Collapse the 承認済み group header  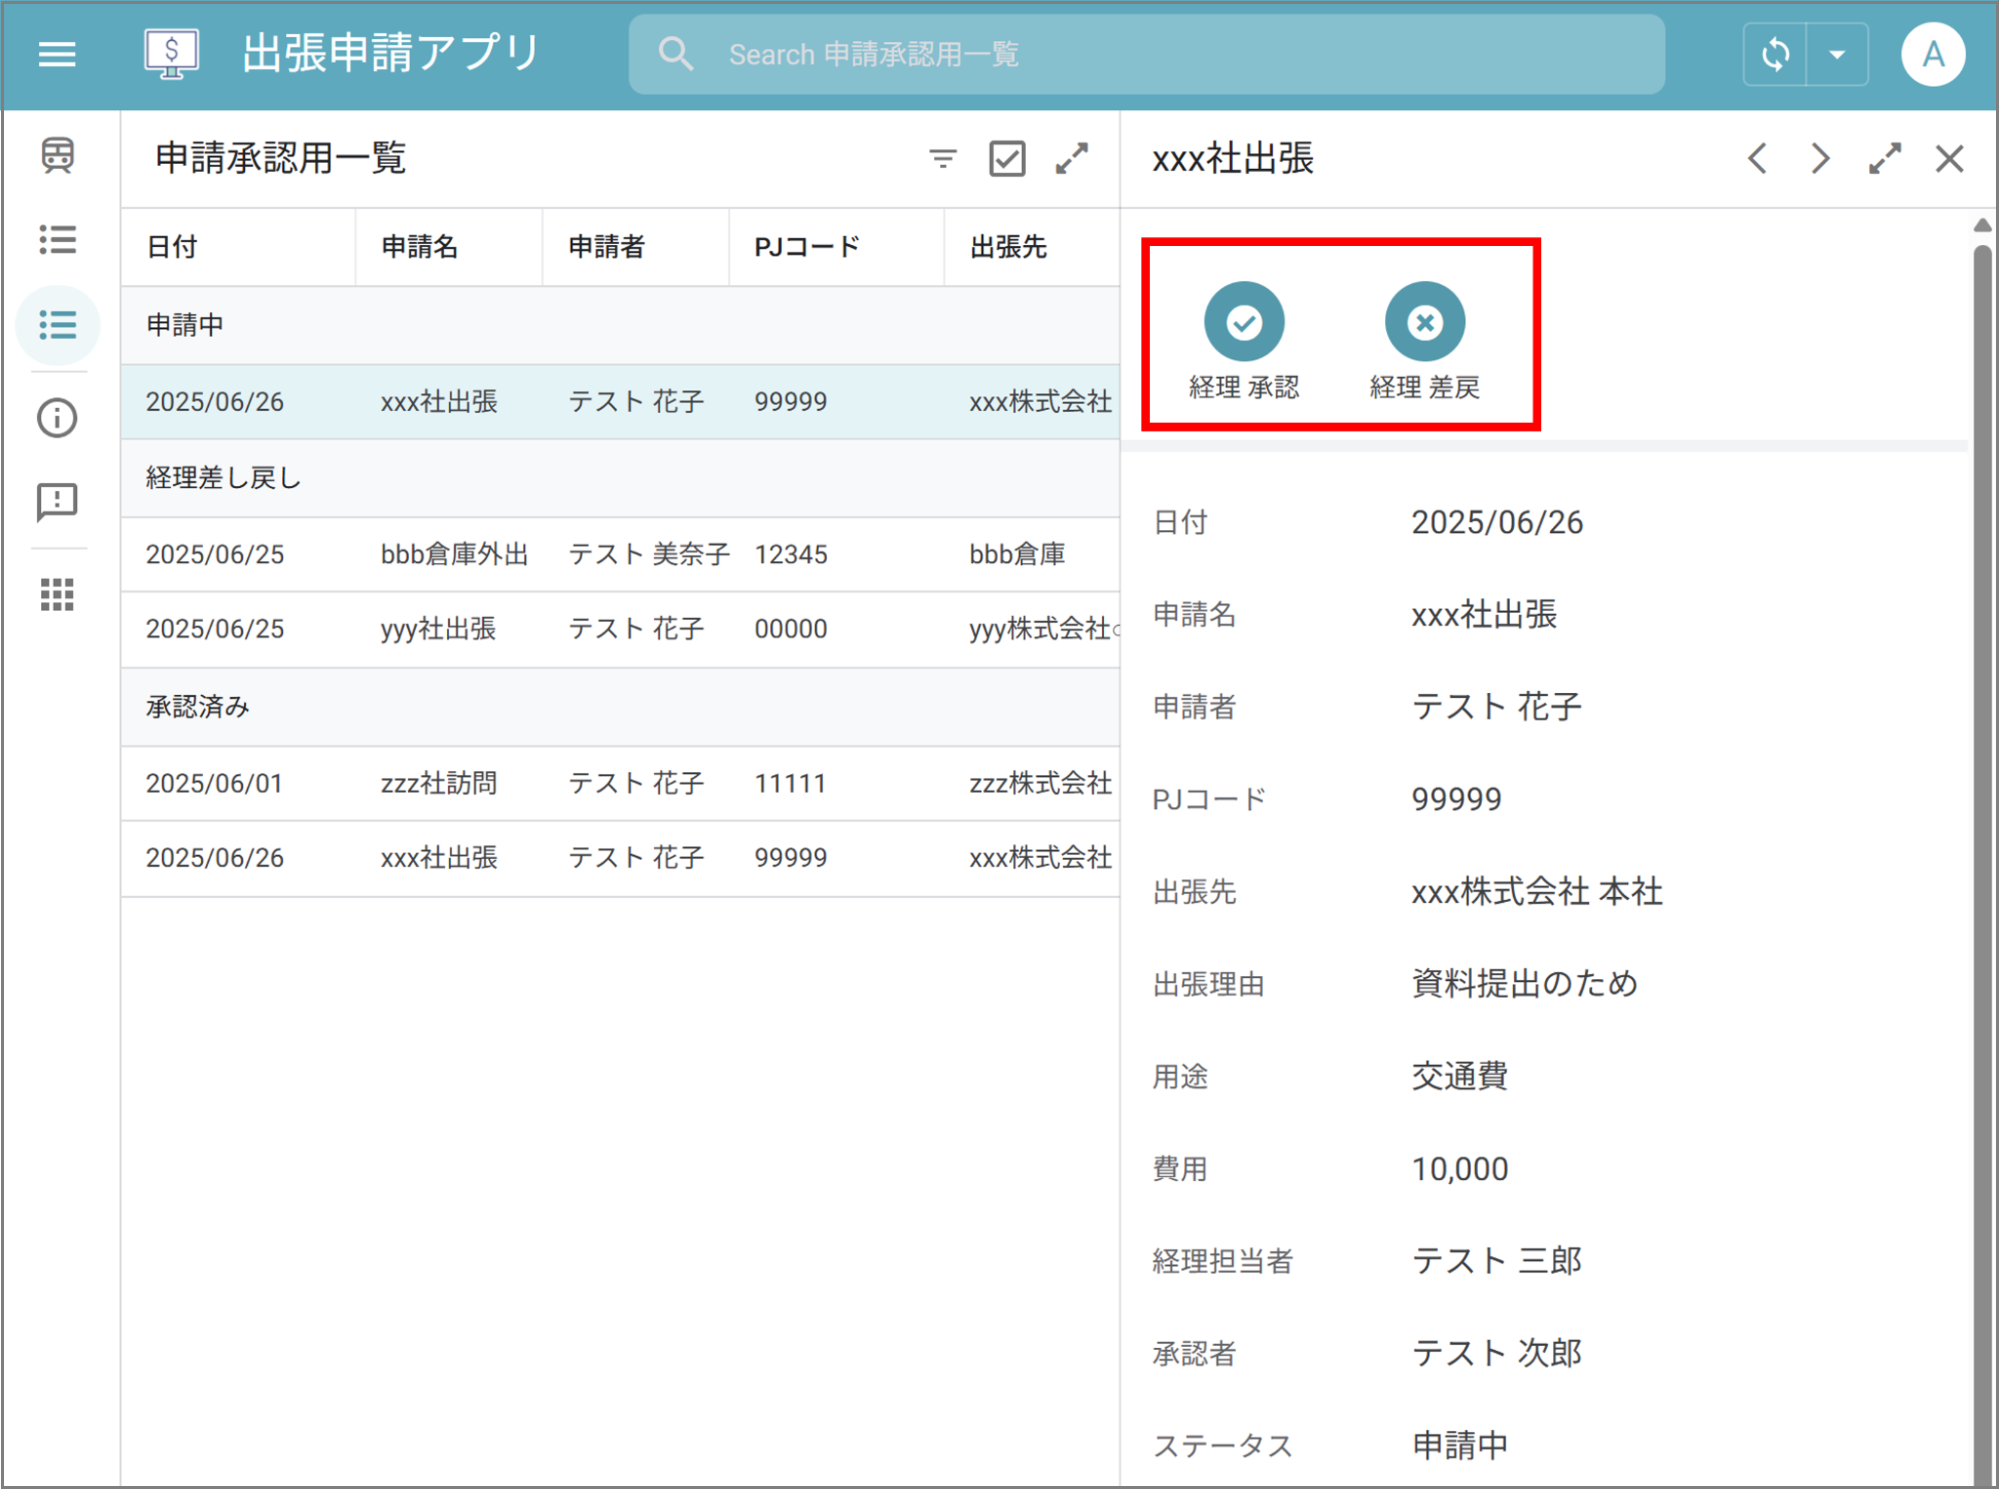[620, 707]
